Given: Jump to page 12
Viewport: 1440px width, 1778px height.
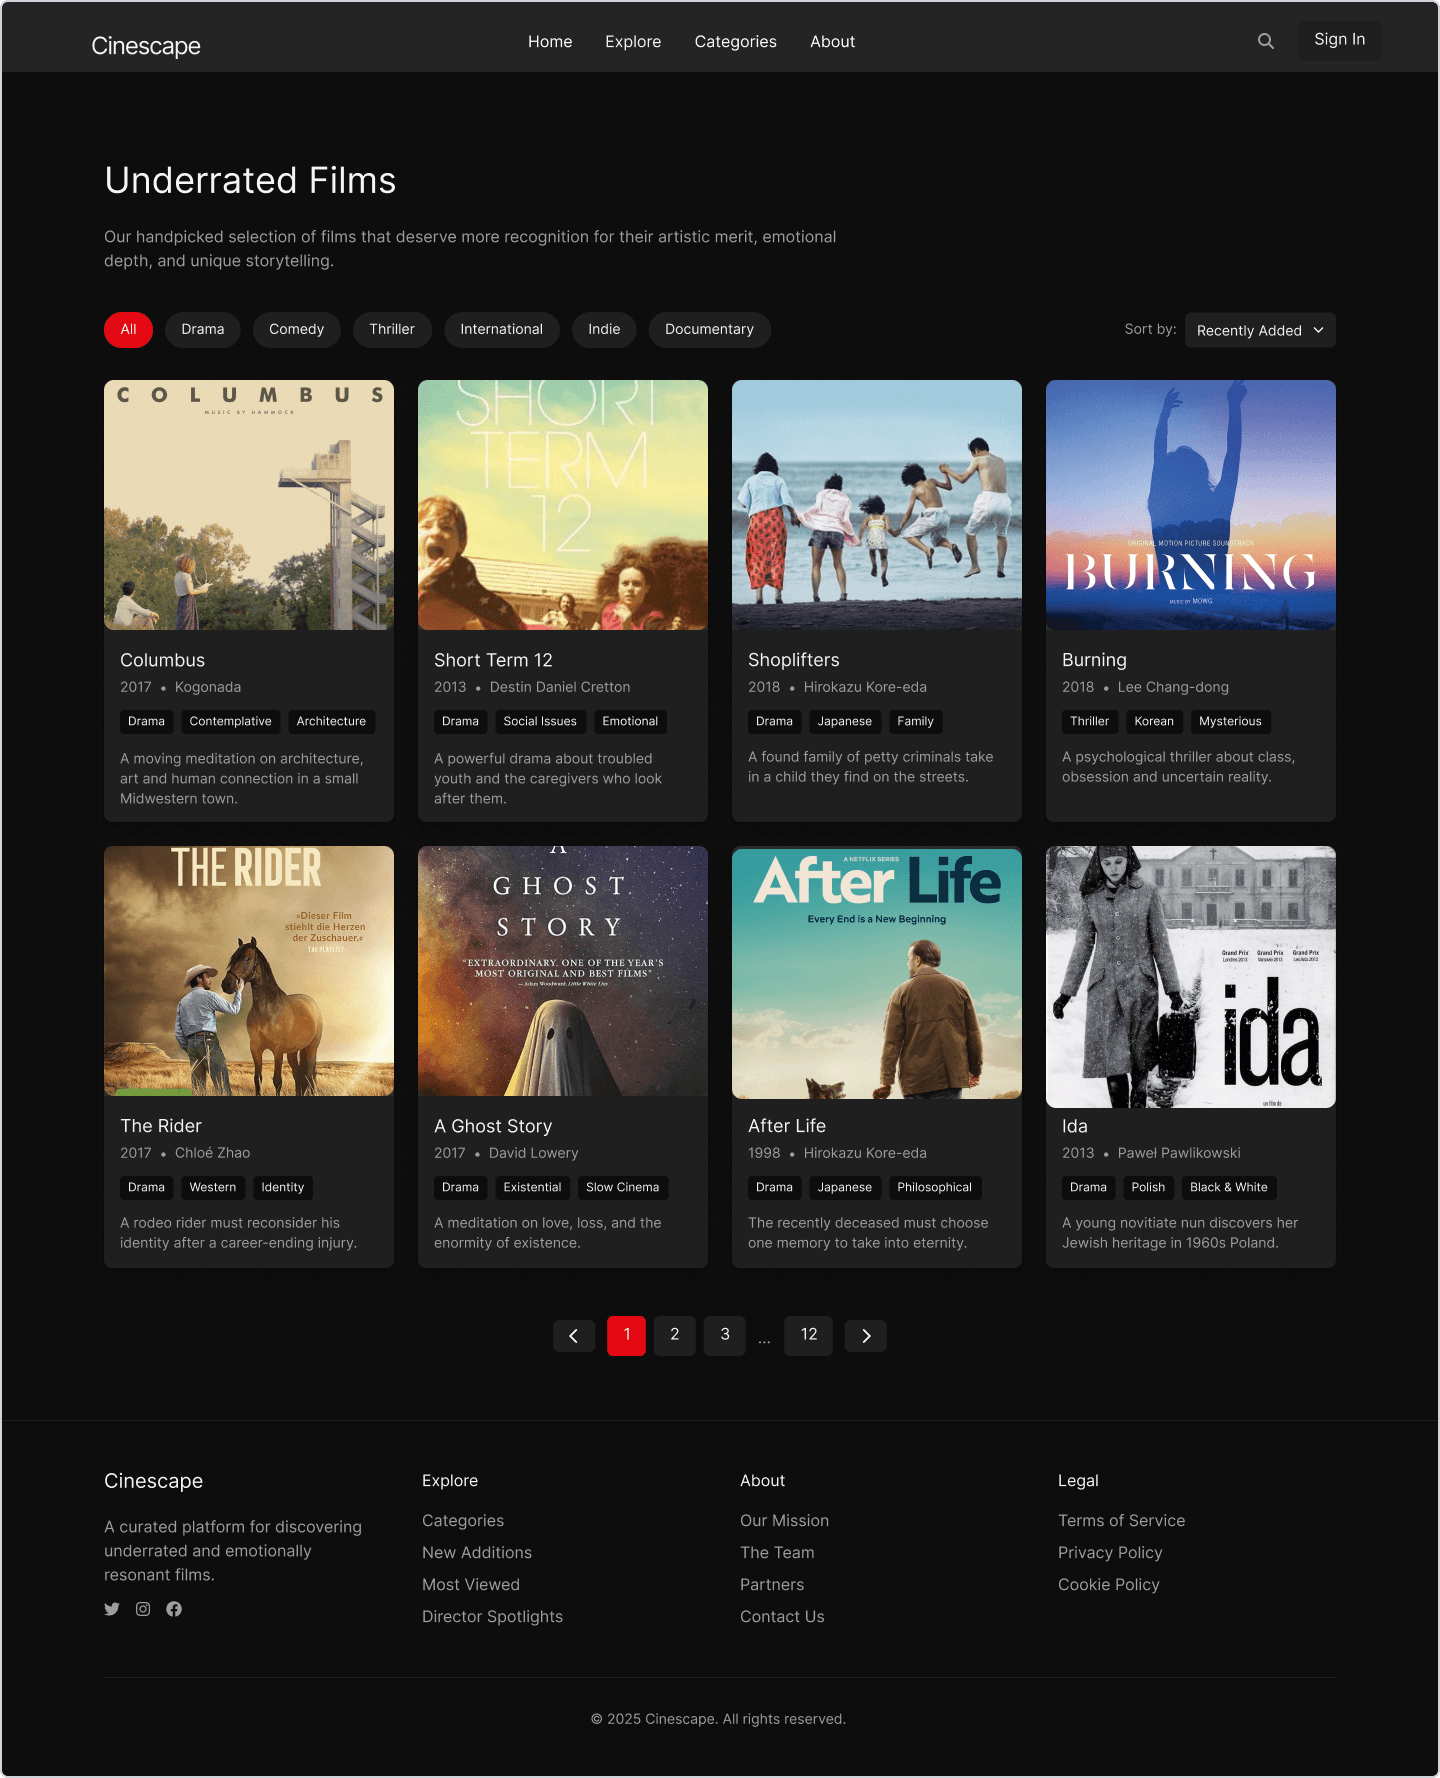Looking at the screenshot, I should click(x=809, y=1336).
